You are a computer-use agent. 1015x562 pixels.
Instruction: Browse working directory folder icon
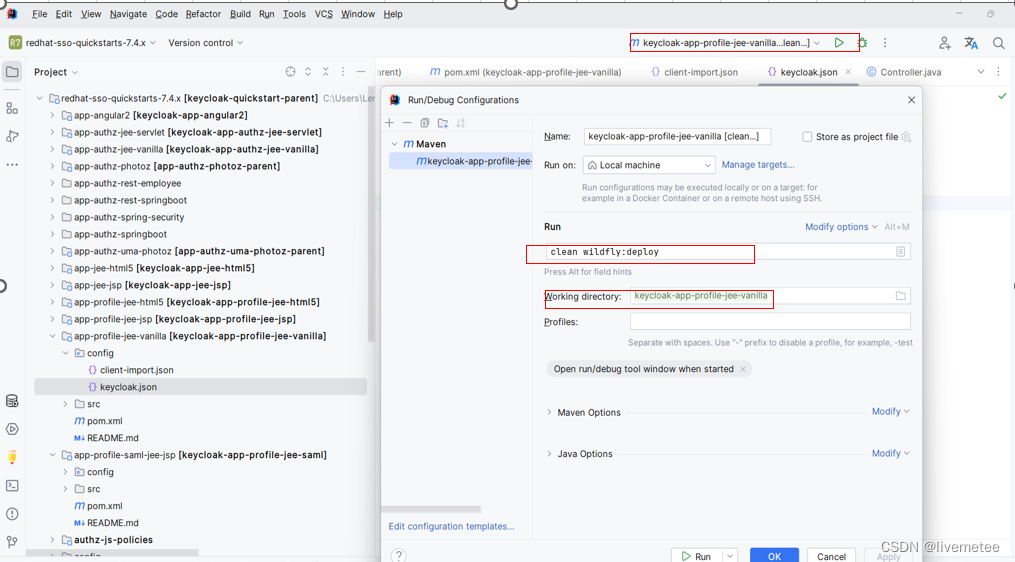[x=900, y=296]
